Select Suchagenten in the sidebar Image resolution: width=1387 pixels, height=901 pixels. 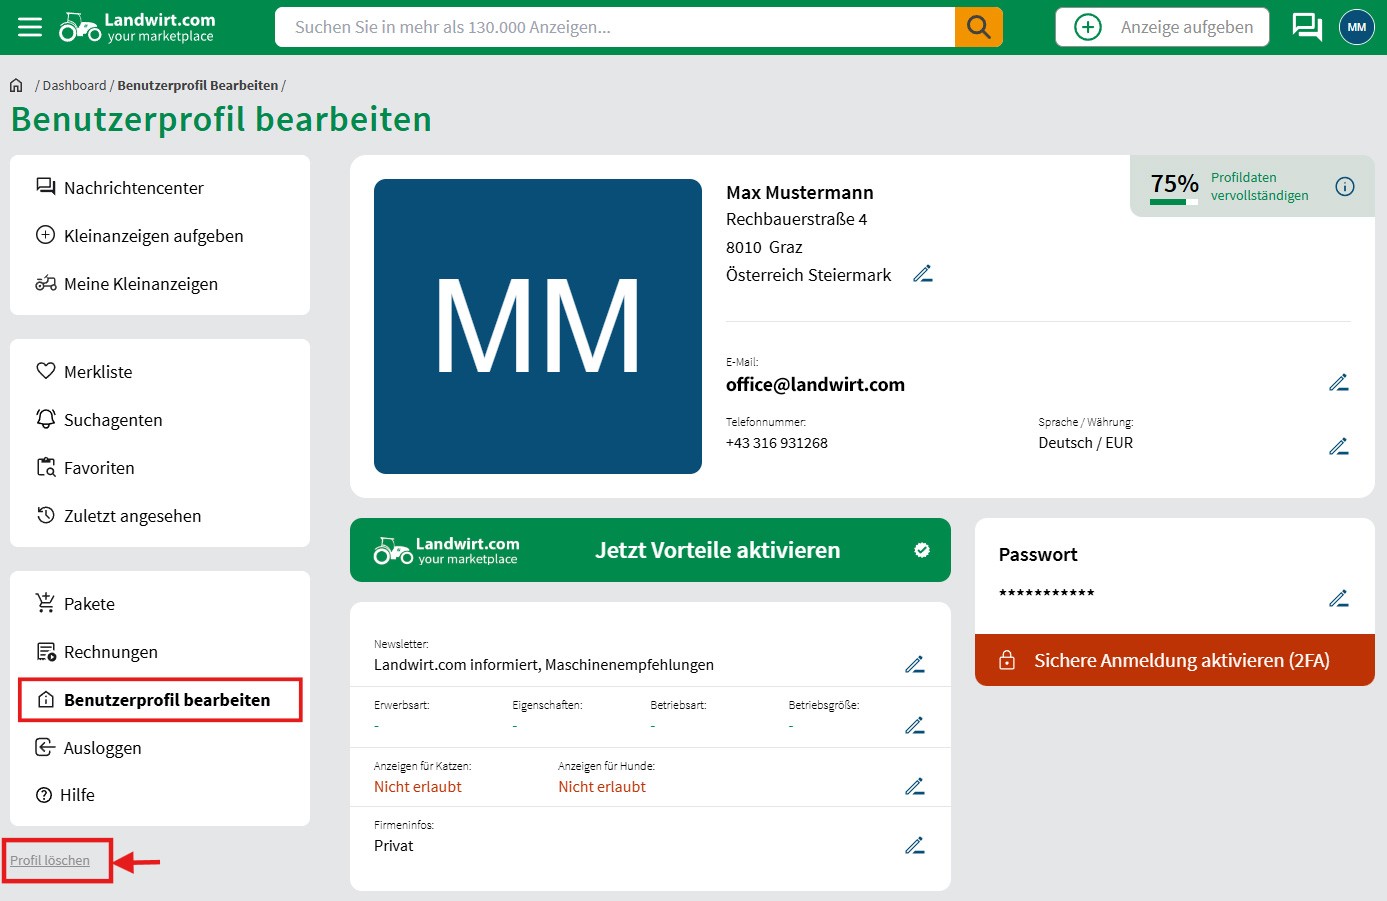pos(113,420)
